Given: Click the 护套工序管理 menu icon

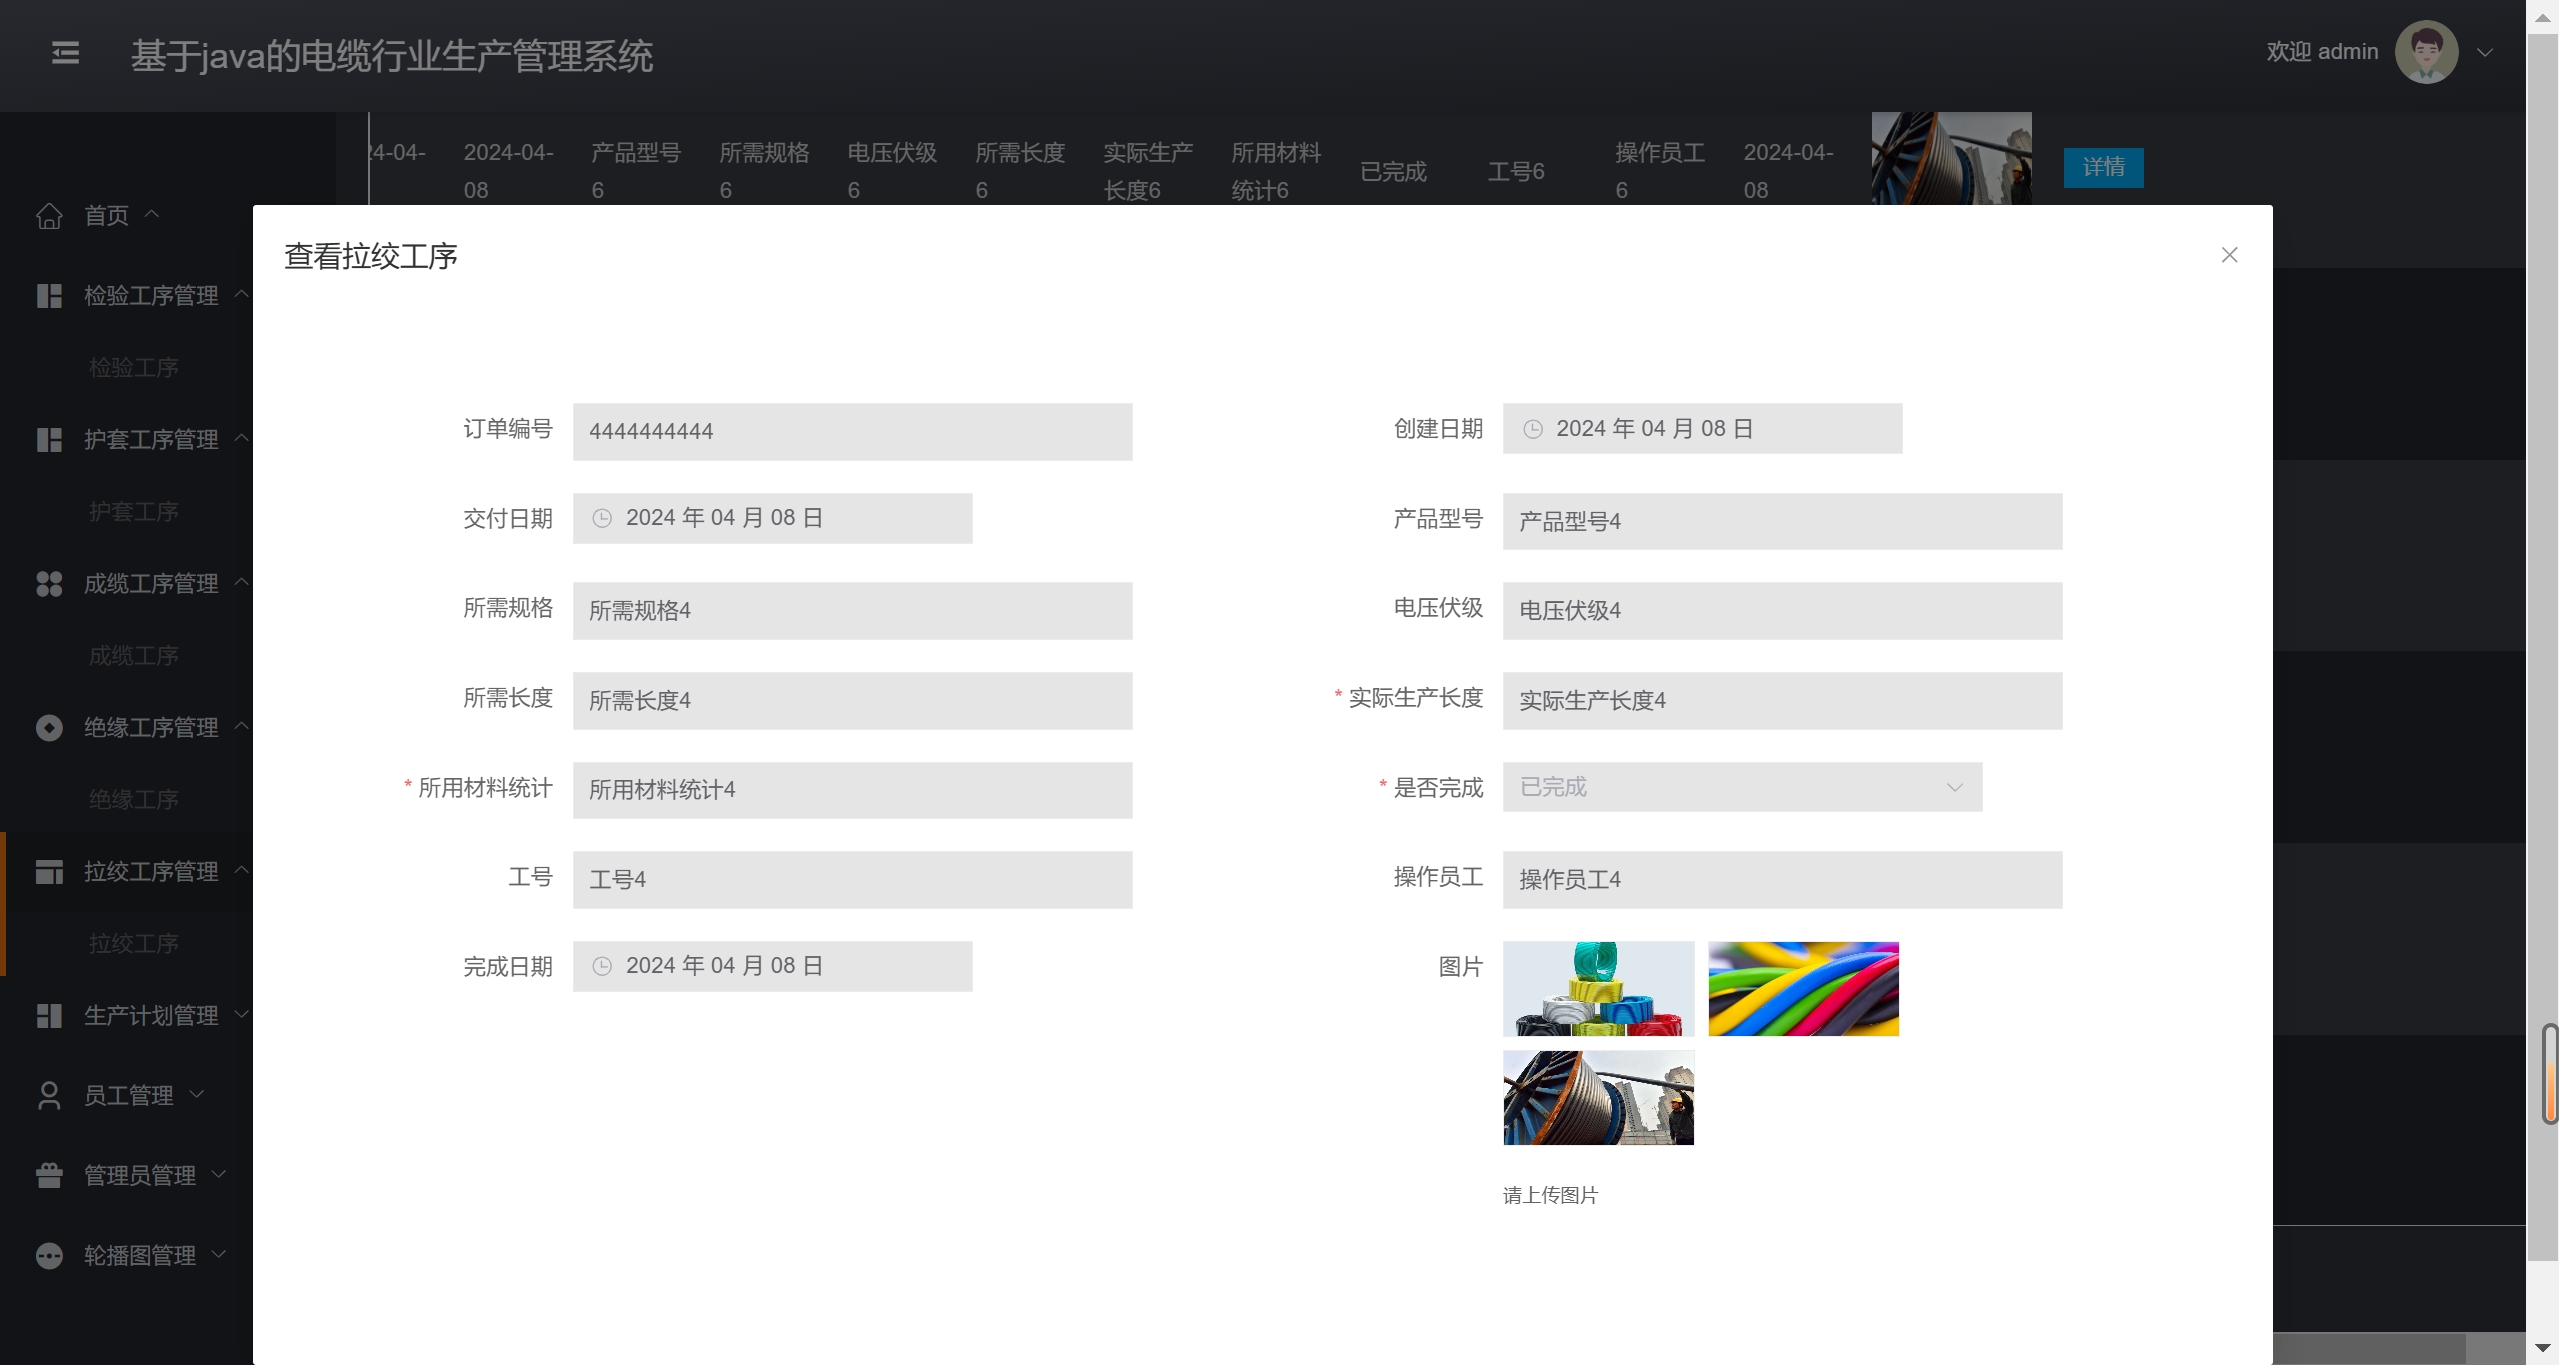Looking at the screenshot, I should coord(49,440).
